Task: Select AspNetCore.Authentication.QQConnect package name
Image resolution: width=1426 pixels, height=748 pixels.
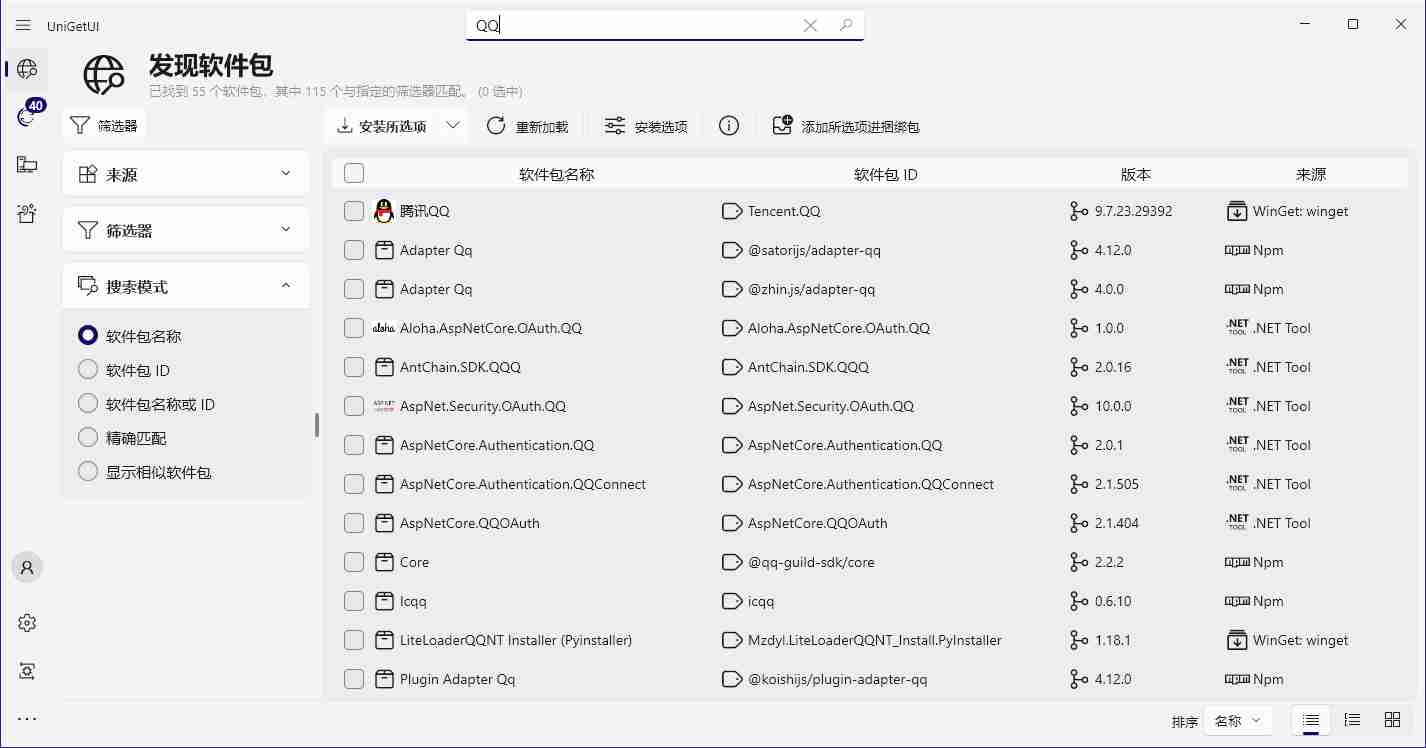Action: 523,484
